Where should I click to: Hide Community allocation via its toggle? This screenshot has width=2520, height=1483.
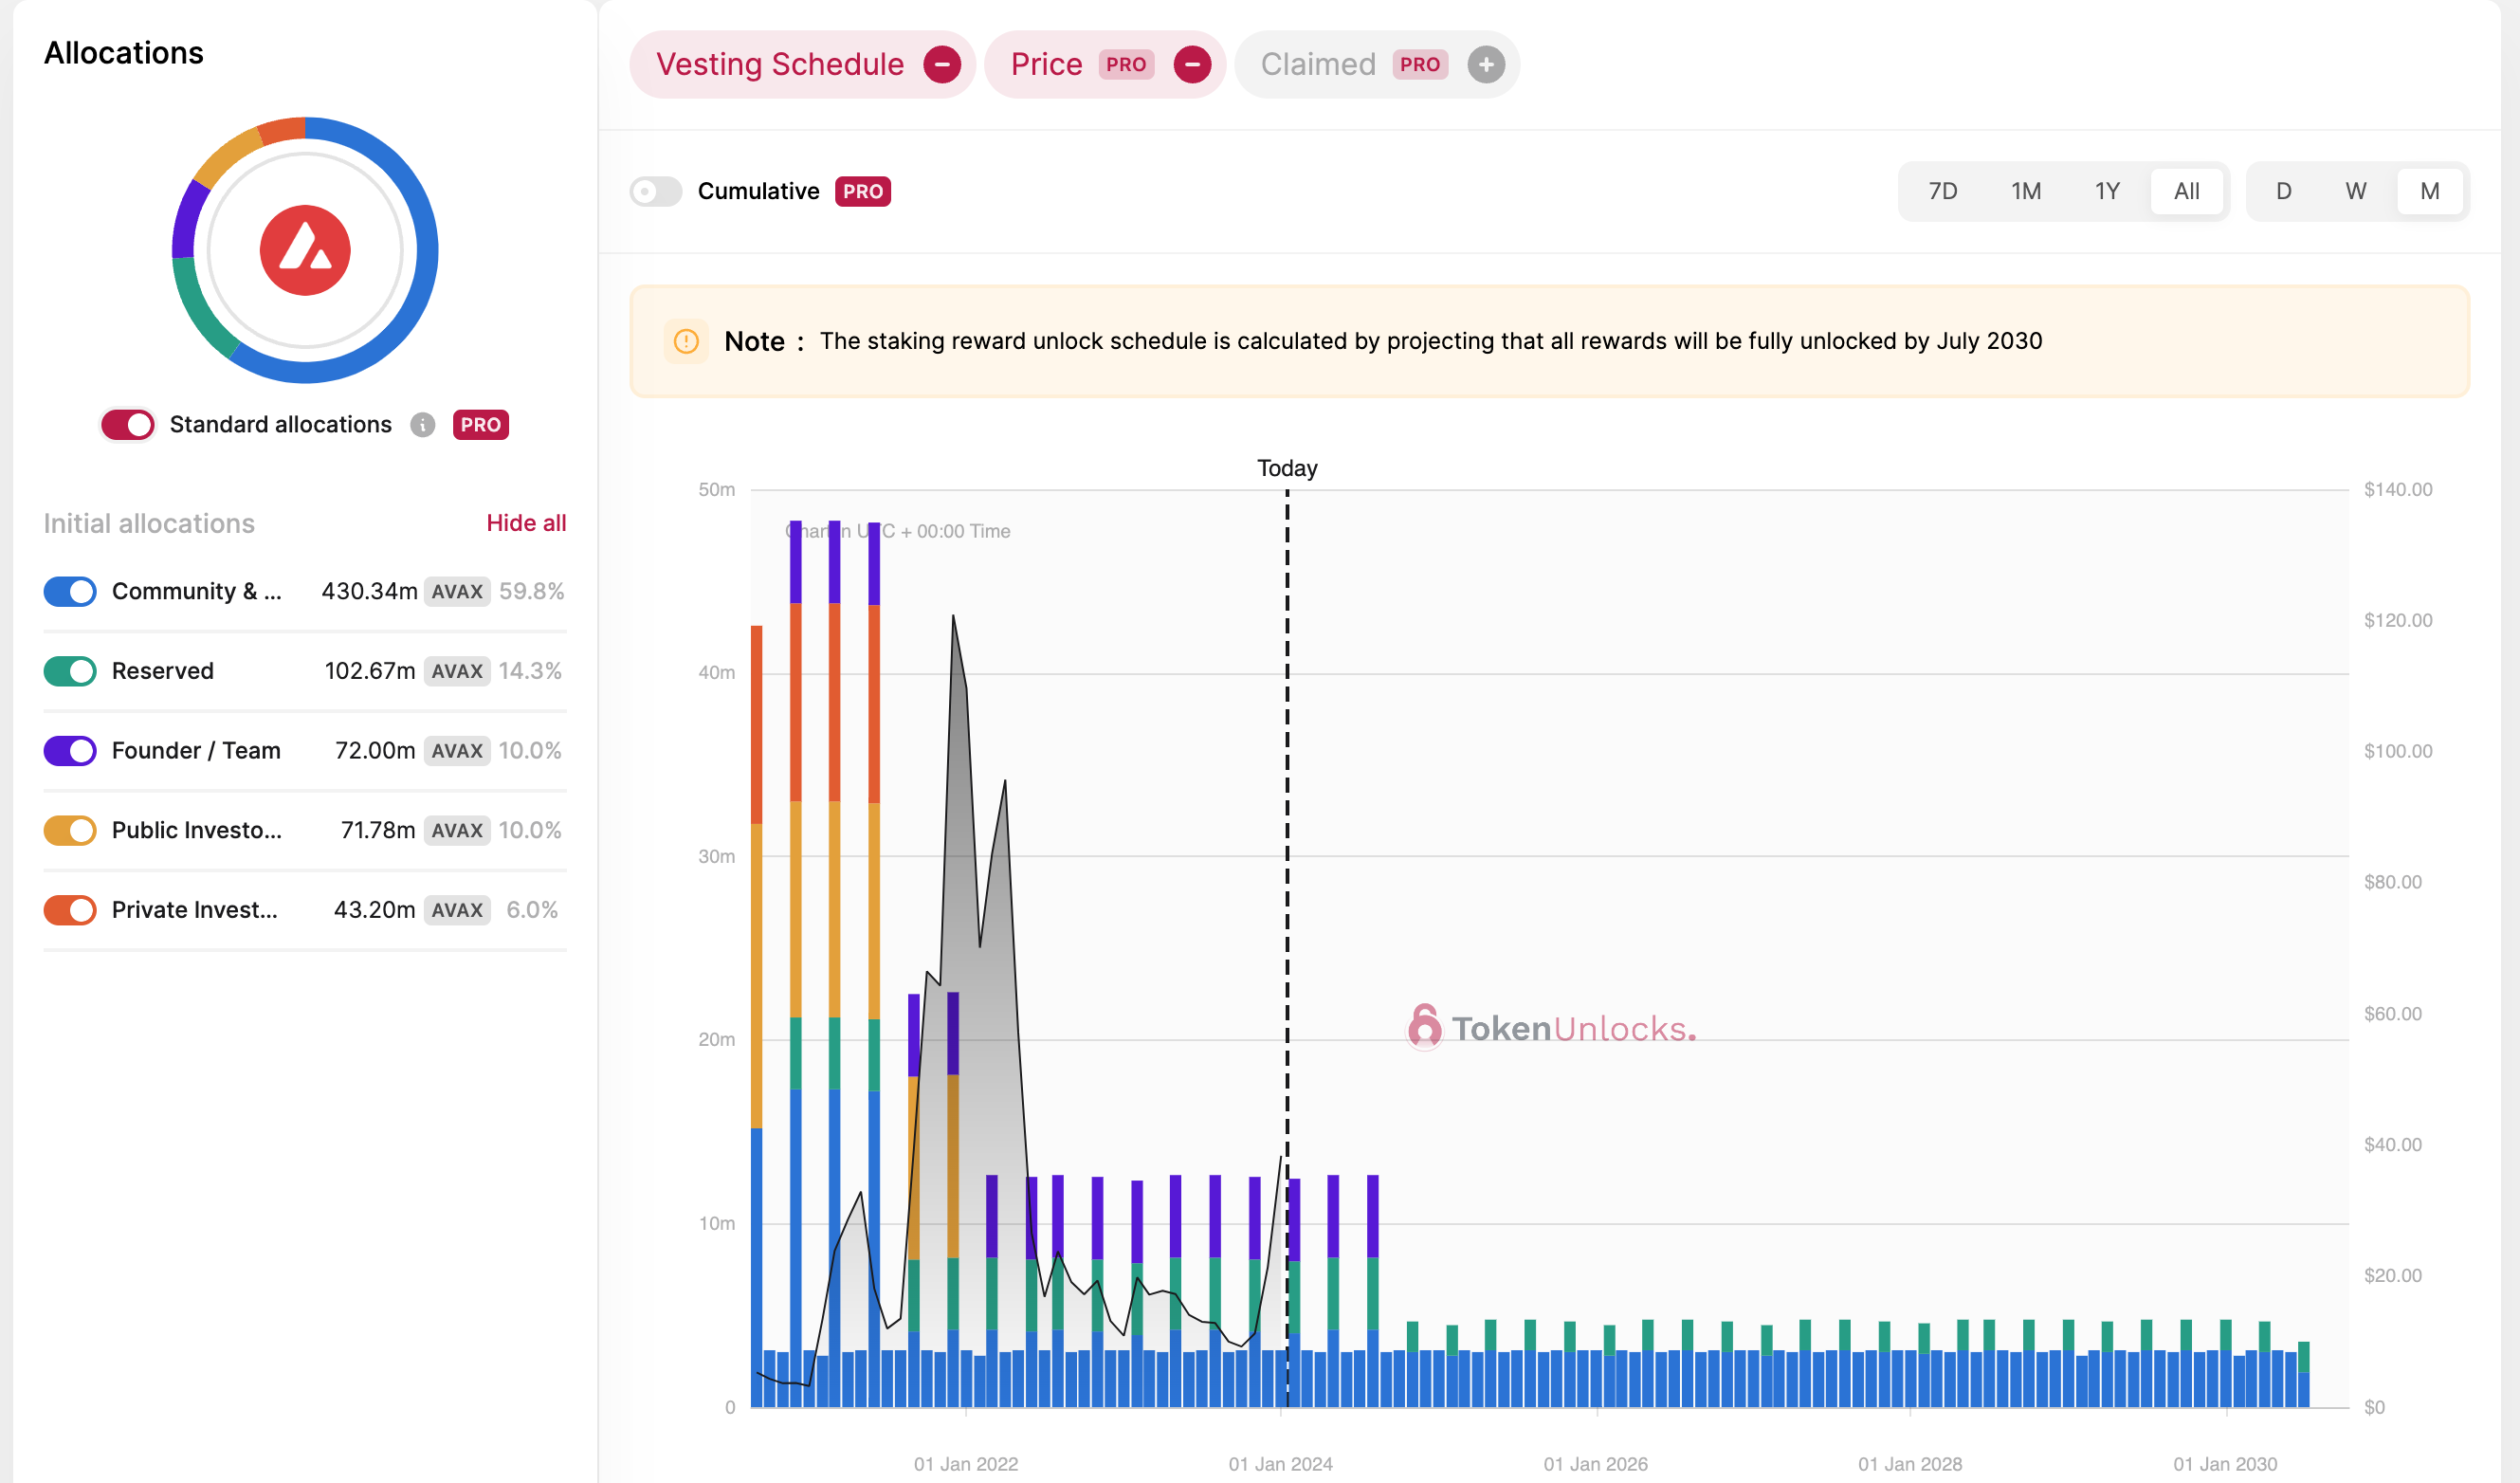(70, 591)
